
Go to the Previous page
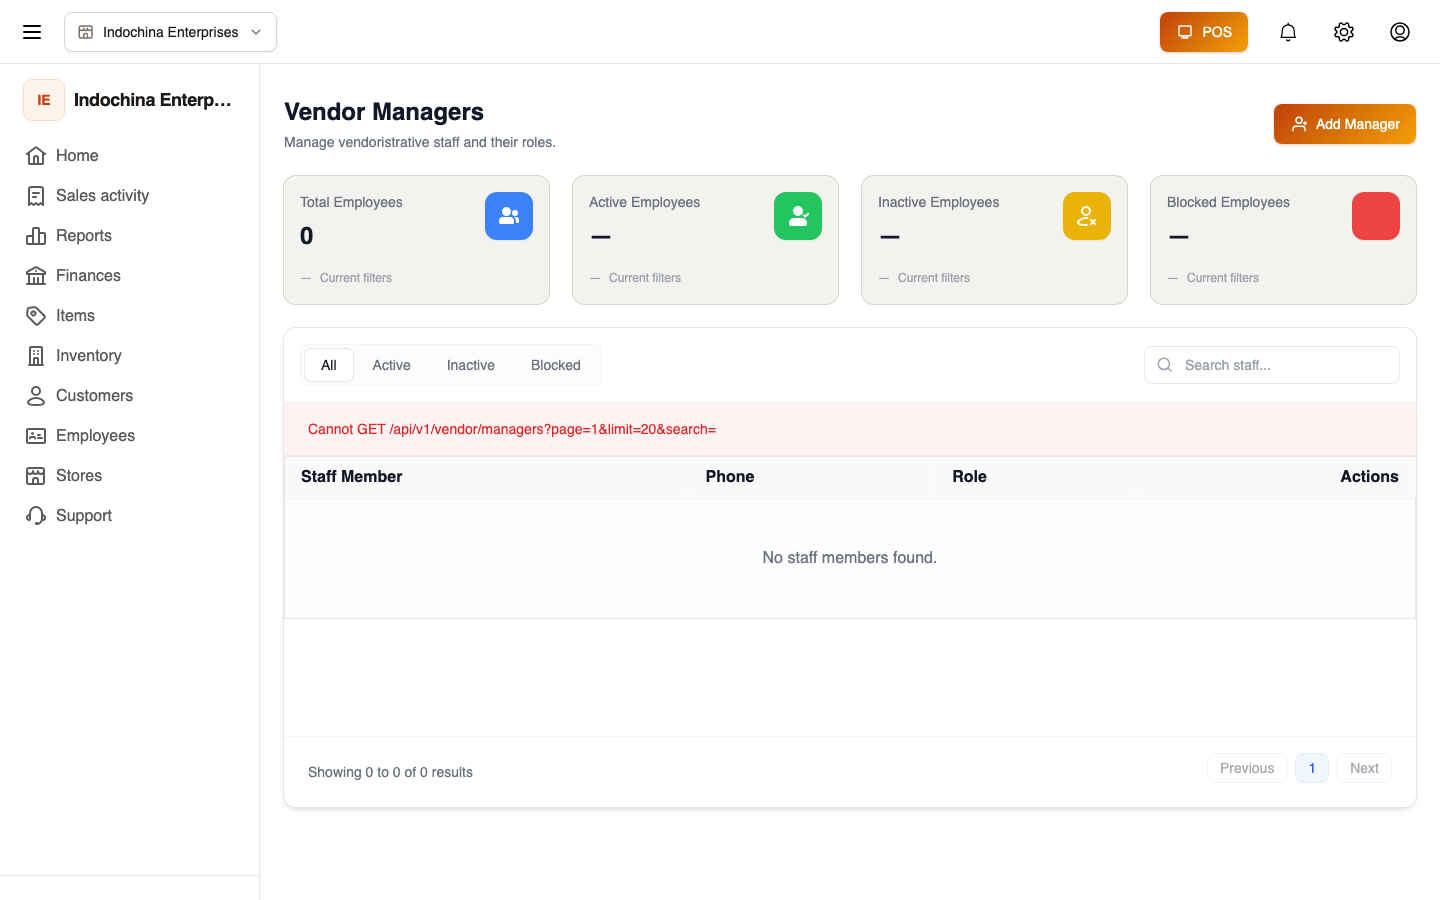click(x=1247, y=768)
